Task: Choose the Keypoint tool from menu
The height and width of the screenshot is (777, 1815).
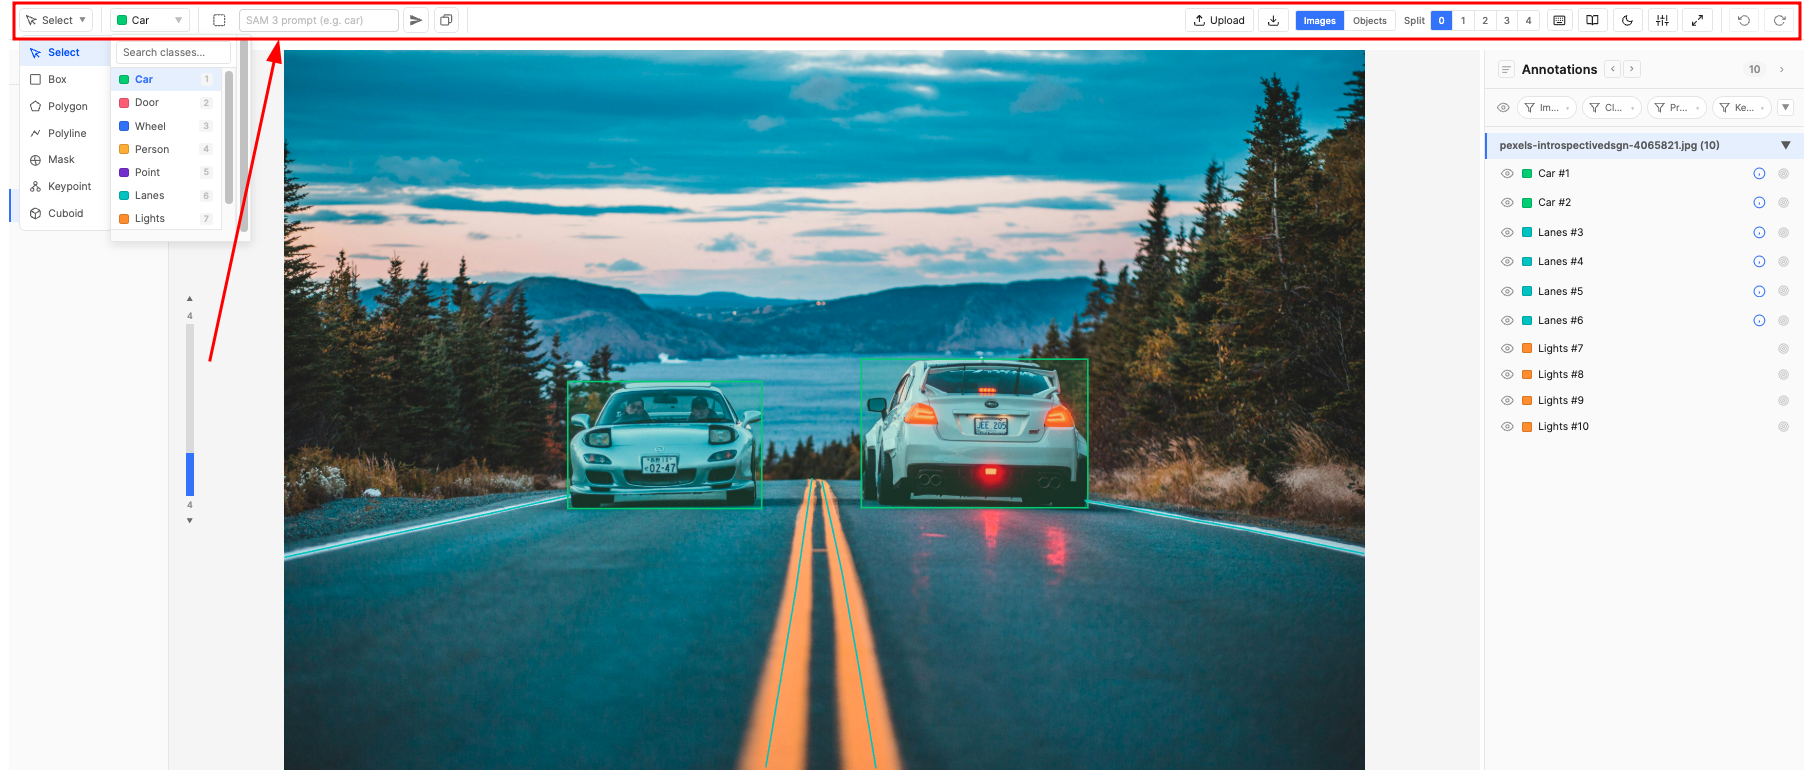Action: [65, 187]
